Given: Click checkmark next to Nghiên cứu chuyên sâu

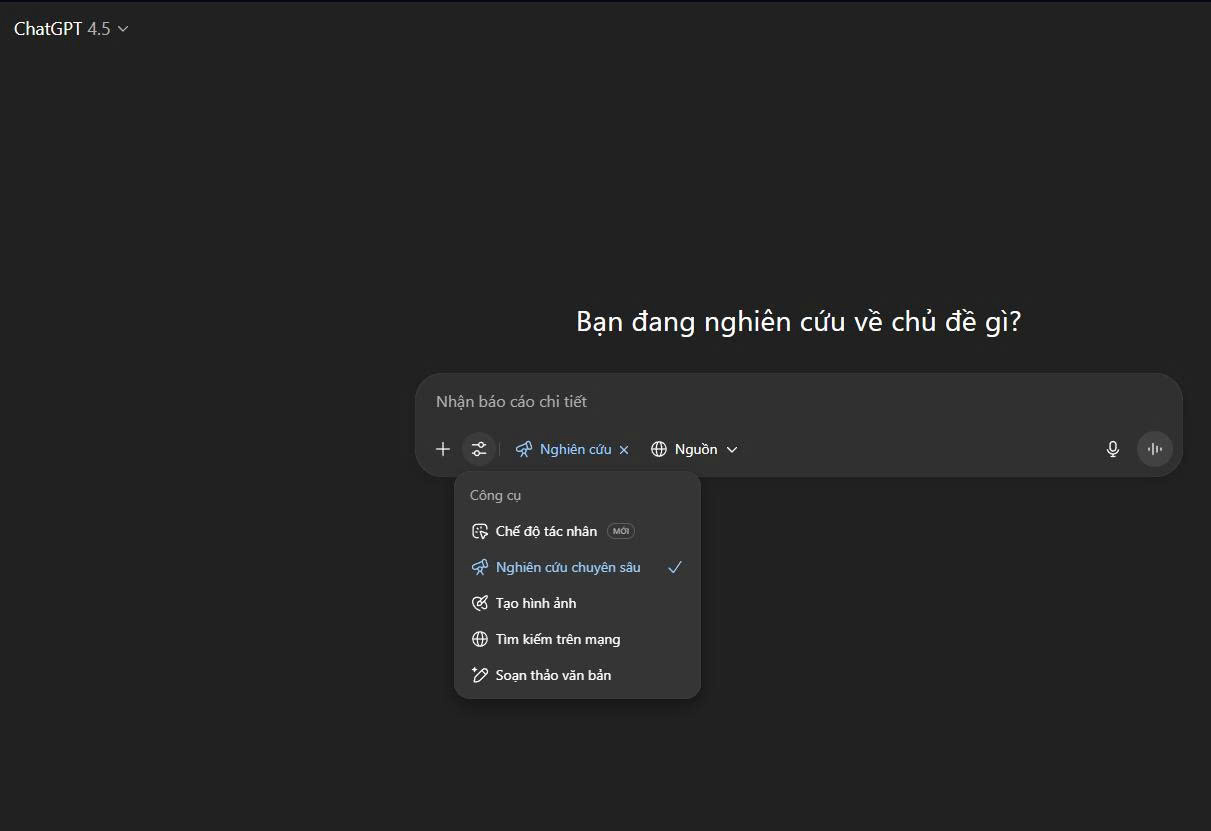Looking at the screenshot, I should click(x=675, y=567).
